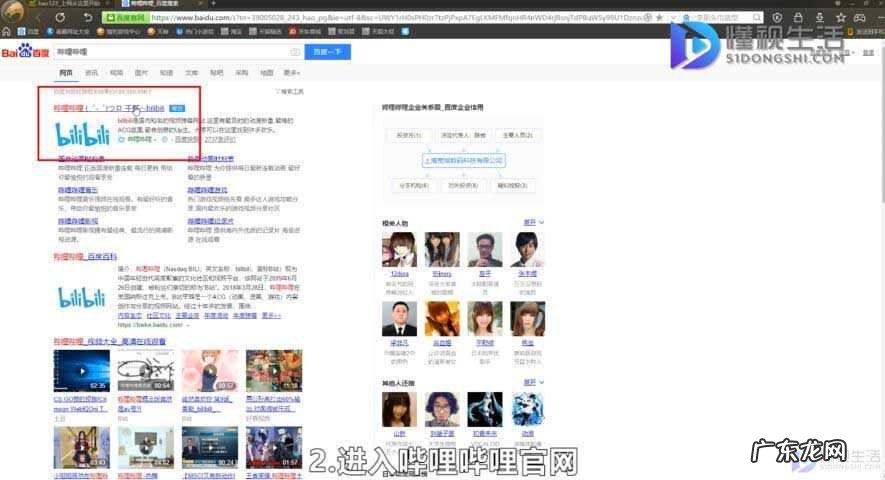Click 法定代表人 node in company chart
The image size is (885, 480).
click(x=463, y=136)
